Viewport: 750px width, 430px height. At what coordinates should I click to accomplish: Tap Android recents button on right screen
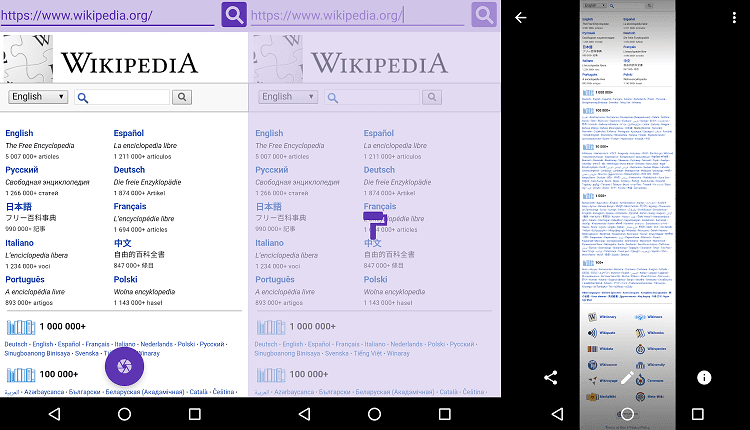point(698,414)
